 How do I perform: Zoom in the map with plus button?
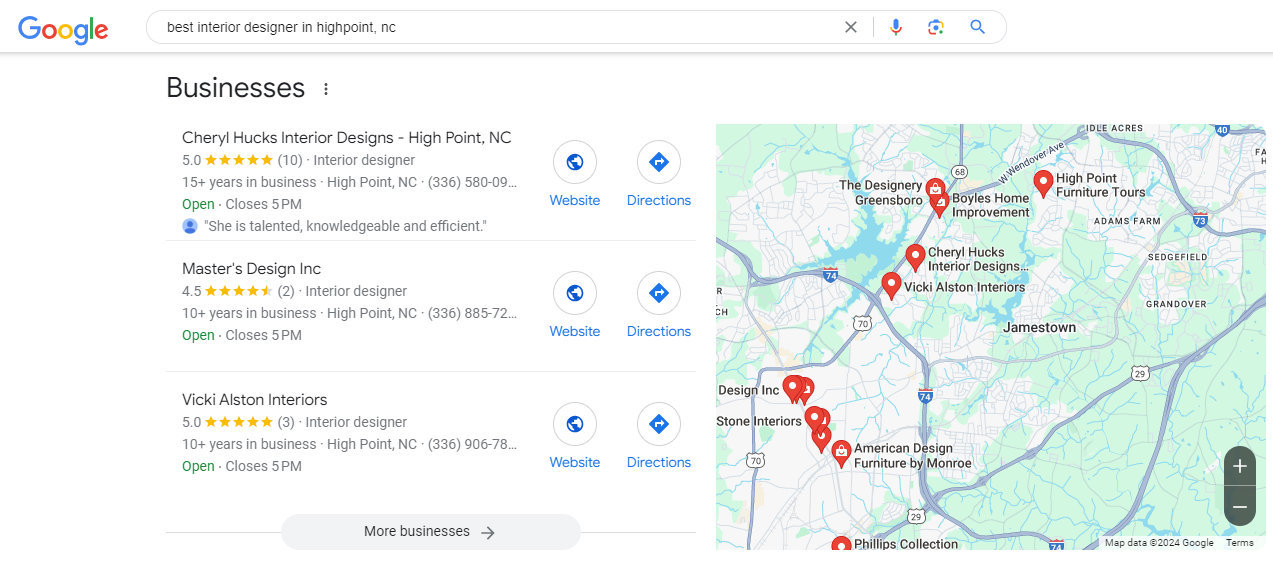[x=1240, y=466]
